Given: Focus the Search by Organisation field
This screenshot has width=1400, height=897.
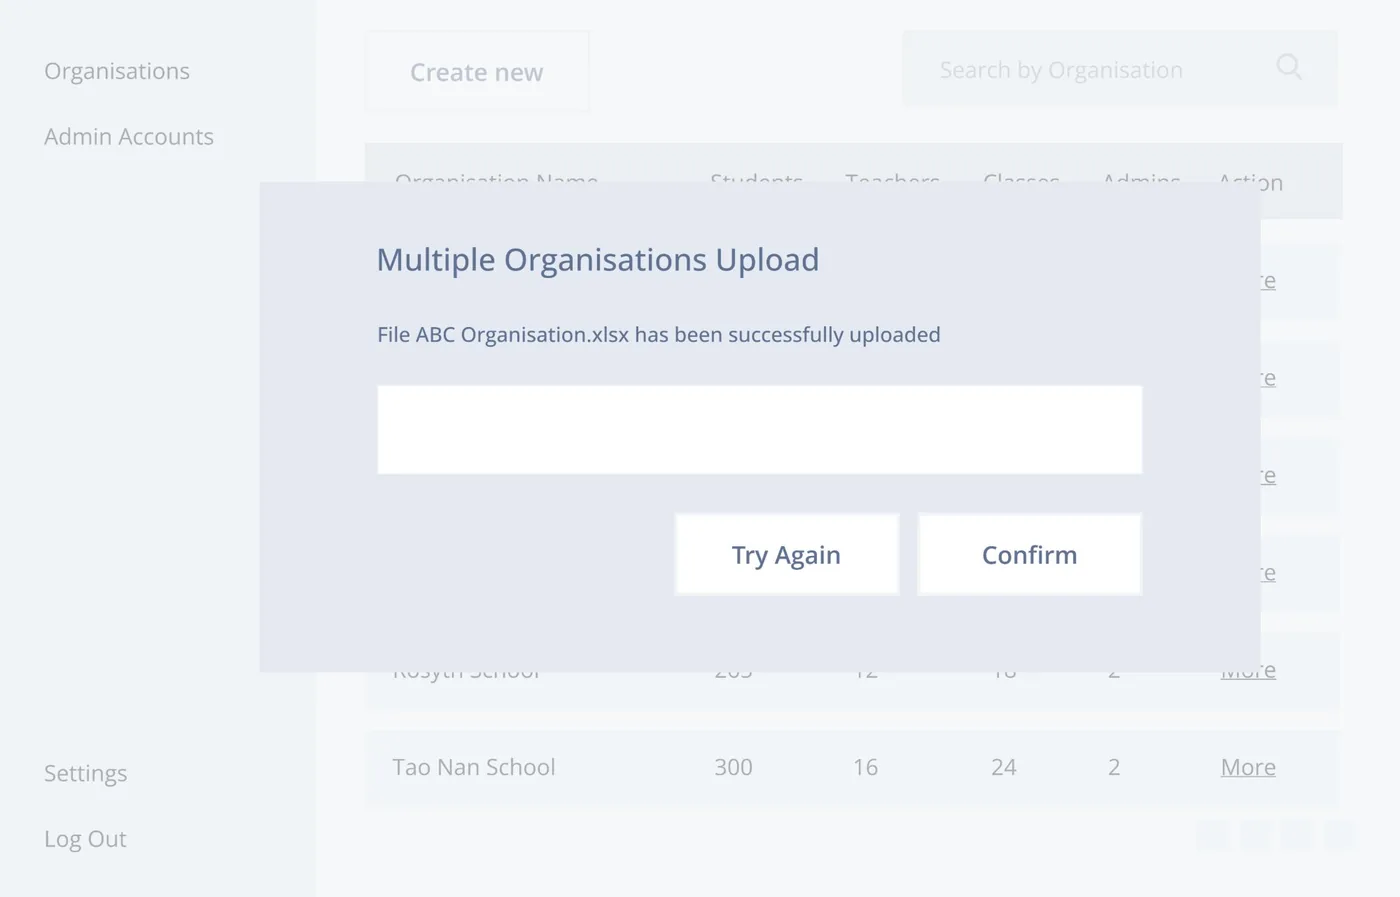Looking at the screenshot, I should click(x=1120, y=69).
